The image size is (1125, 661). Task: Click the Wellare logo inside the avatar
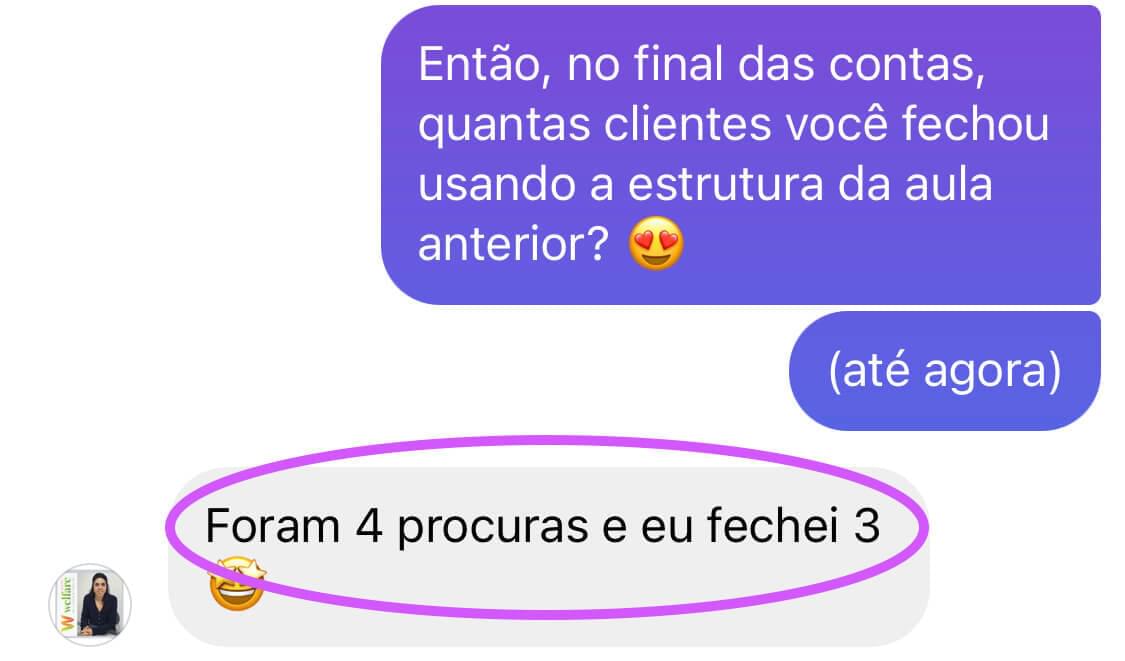[x=67, y=604]
